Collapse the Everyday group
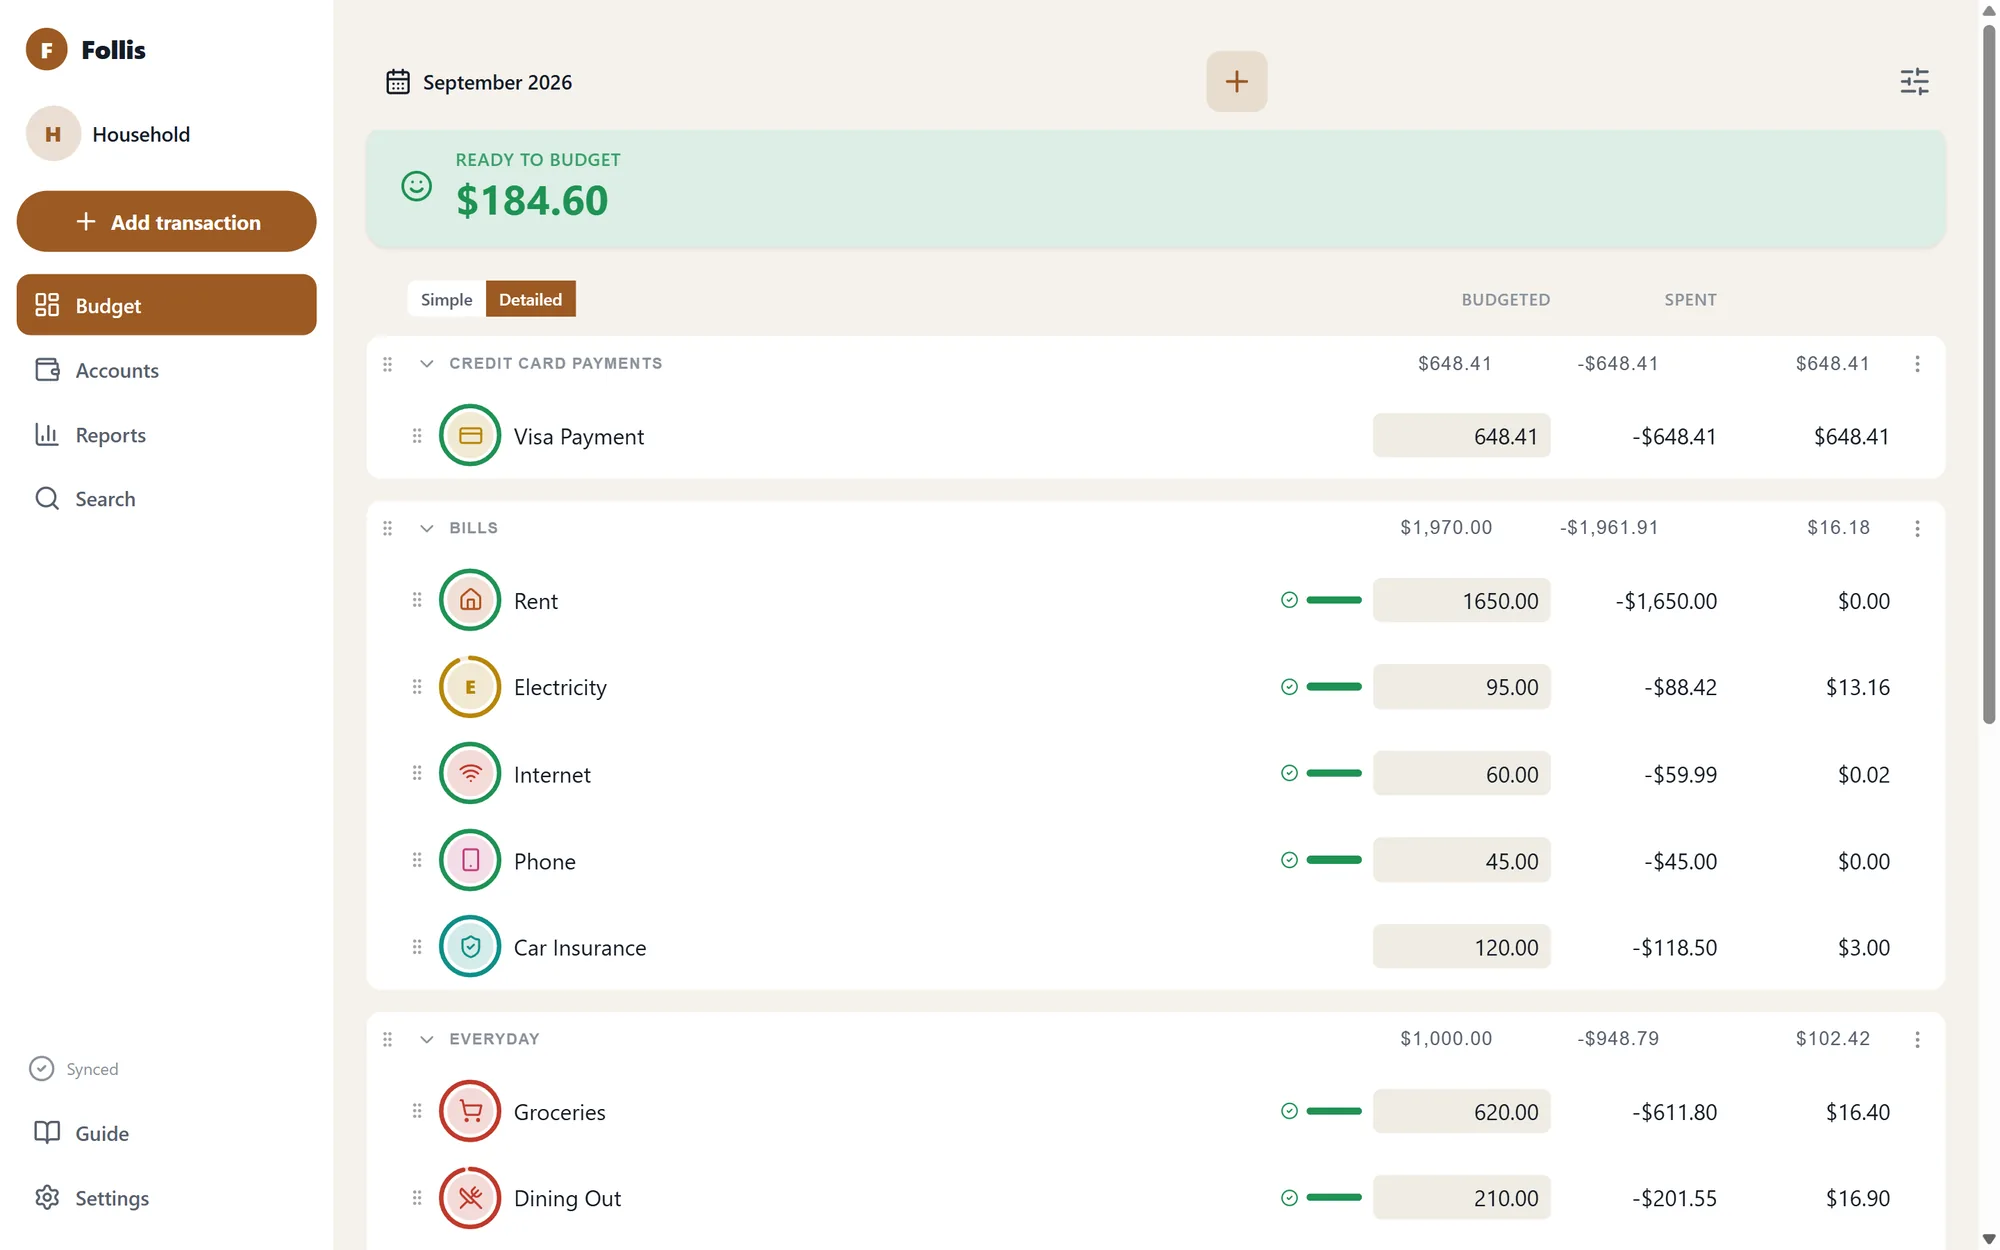This screenshot has height=1250, width=2000. [x=427, y=1040]
